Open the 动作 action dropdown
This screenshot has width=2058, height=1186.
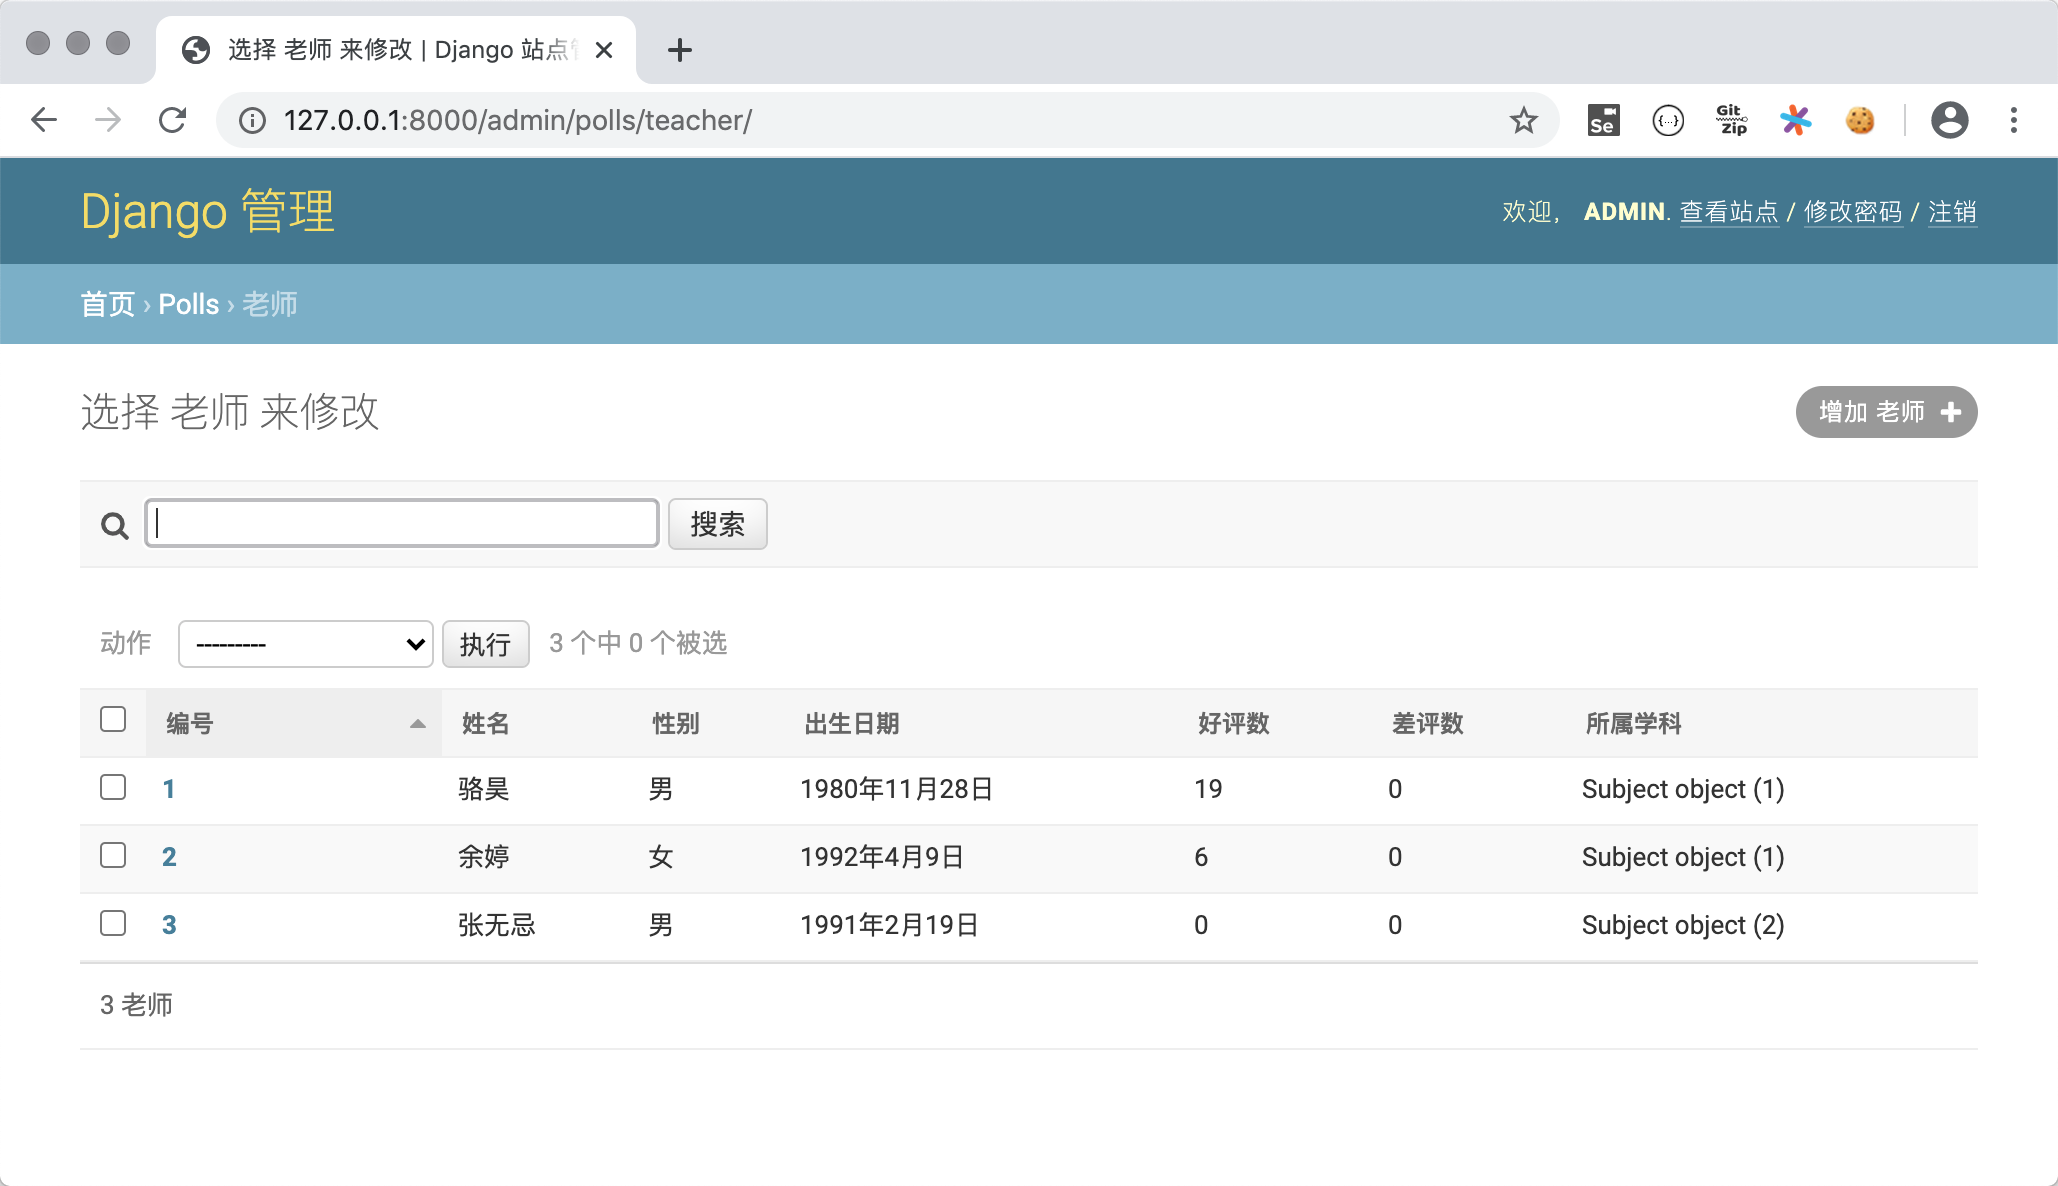pos(305,644)
